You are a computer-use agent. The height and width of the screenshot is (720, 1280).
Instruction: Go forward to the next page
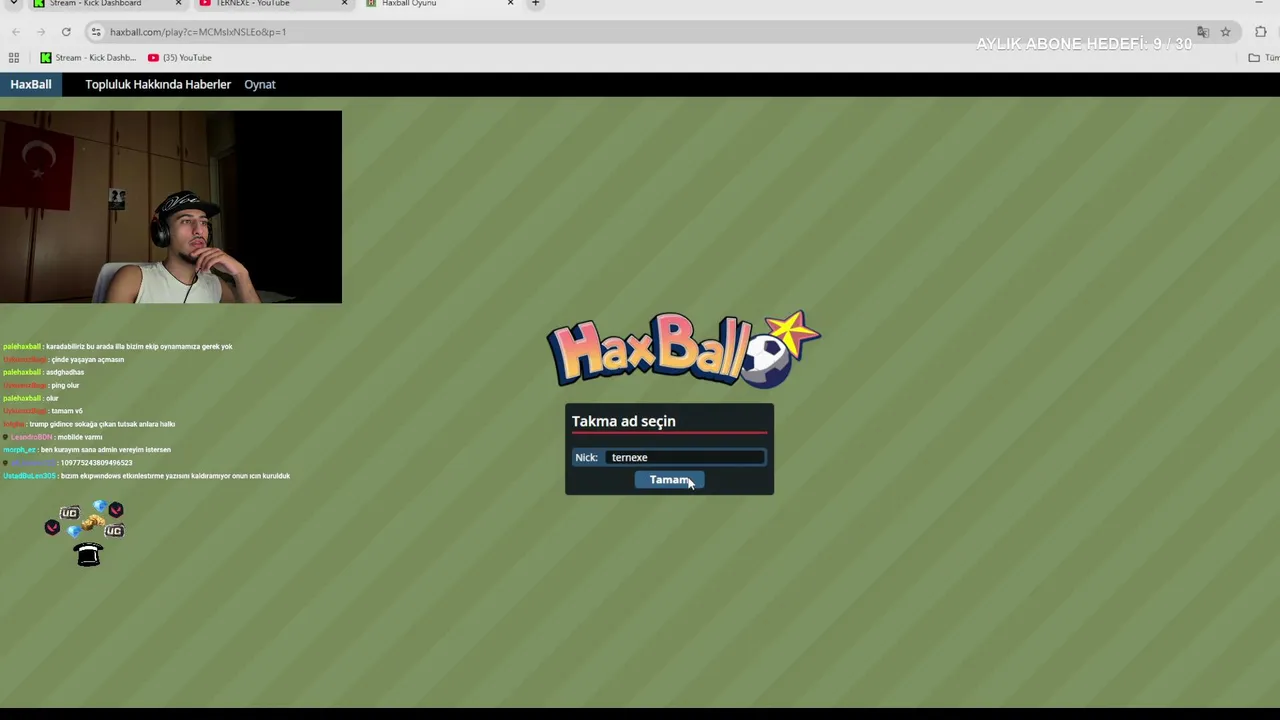click(x=41, y=32)
